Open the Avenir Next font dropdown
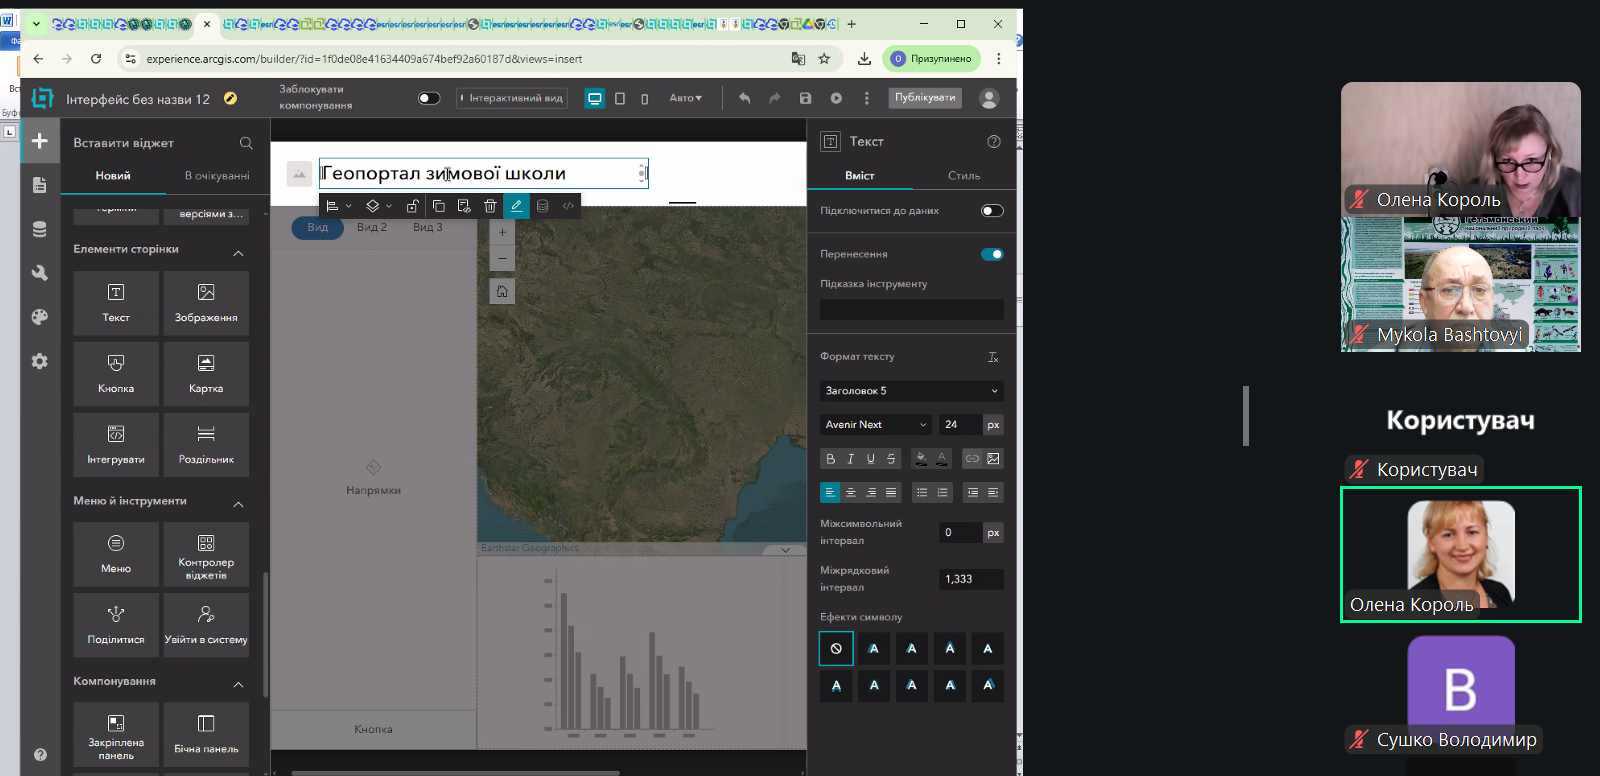 [x=875, y=425]
